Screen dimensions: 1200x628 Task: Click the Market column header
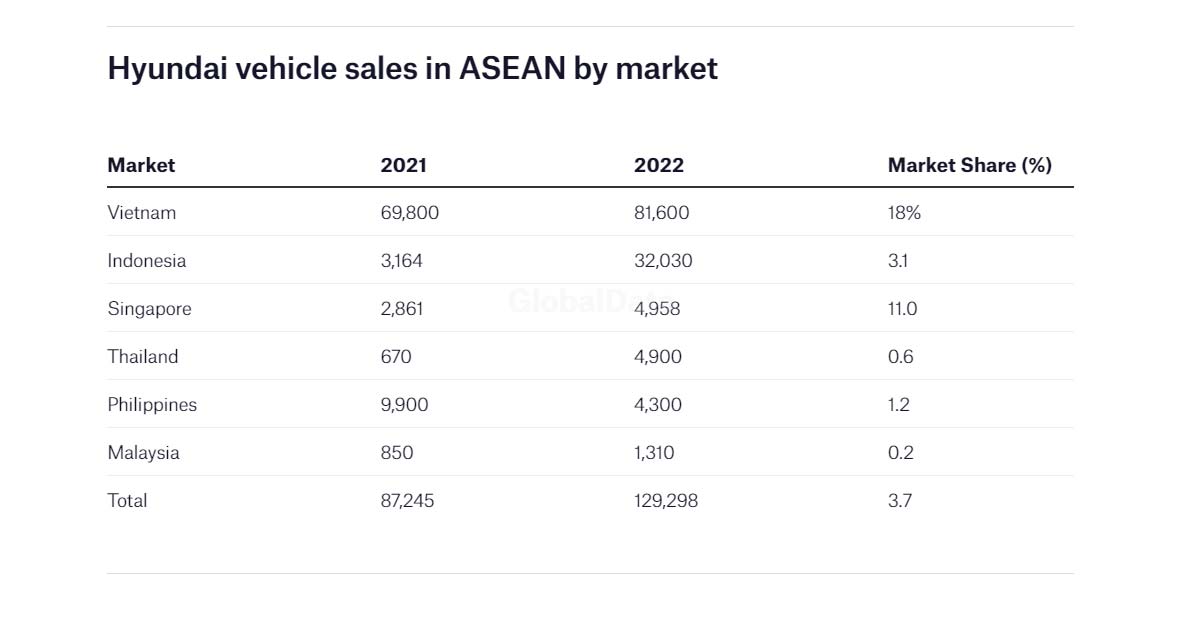141,165
